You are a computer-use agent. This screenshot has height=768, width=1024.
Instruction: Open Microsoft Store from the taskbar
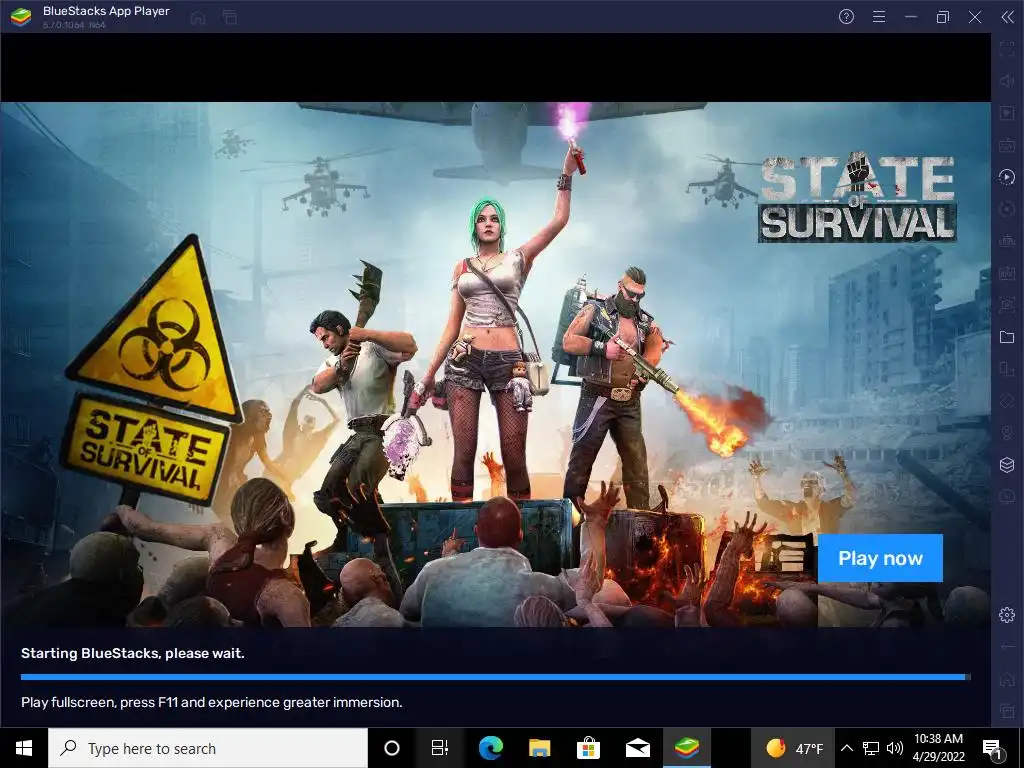click(588, 748)
